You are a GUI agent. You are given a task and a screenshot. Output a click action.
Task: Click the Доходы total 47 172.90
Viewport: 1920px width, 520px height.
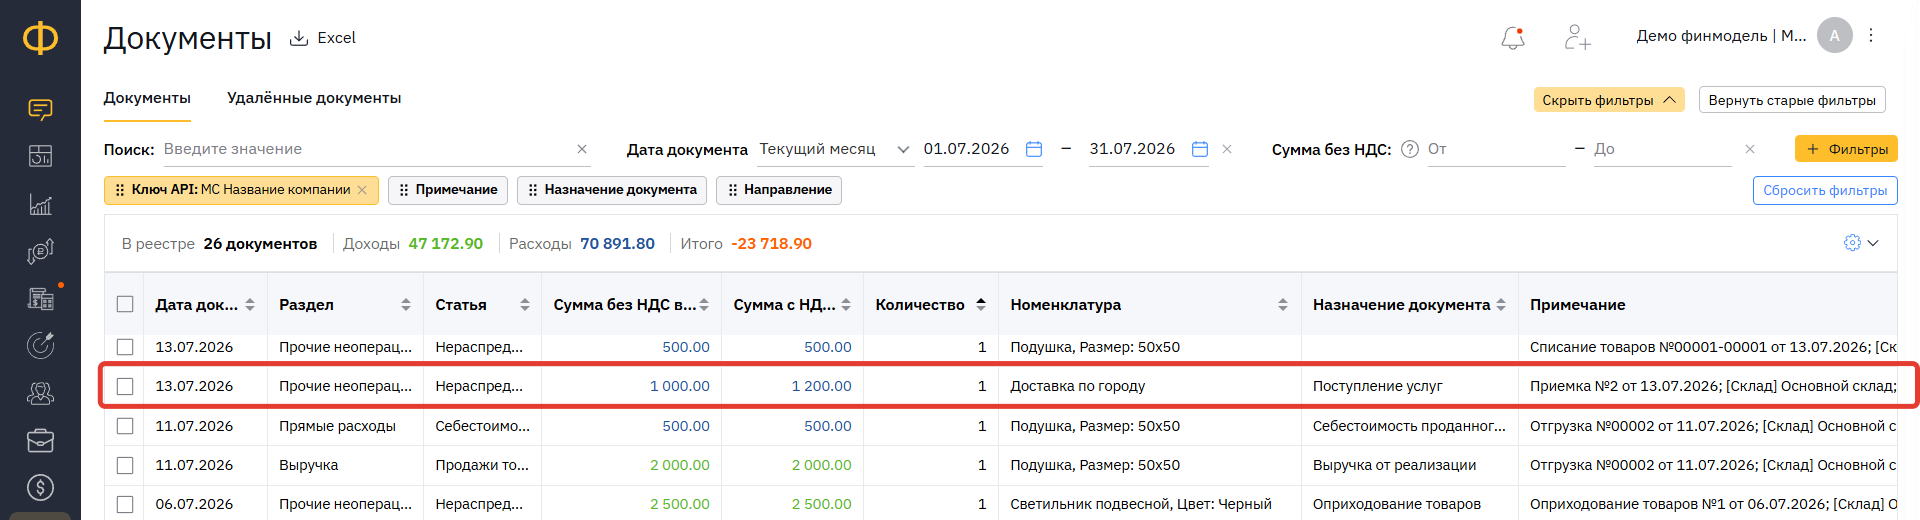point(445,243)
